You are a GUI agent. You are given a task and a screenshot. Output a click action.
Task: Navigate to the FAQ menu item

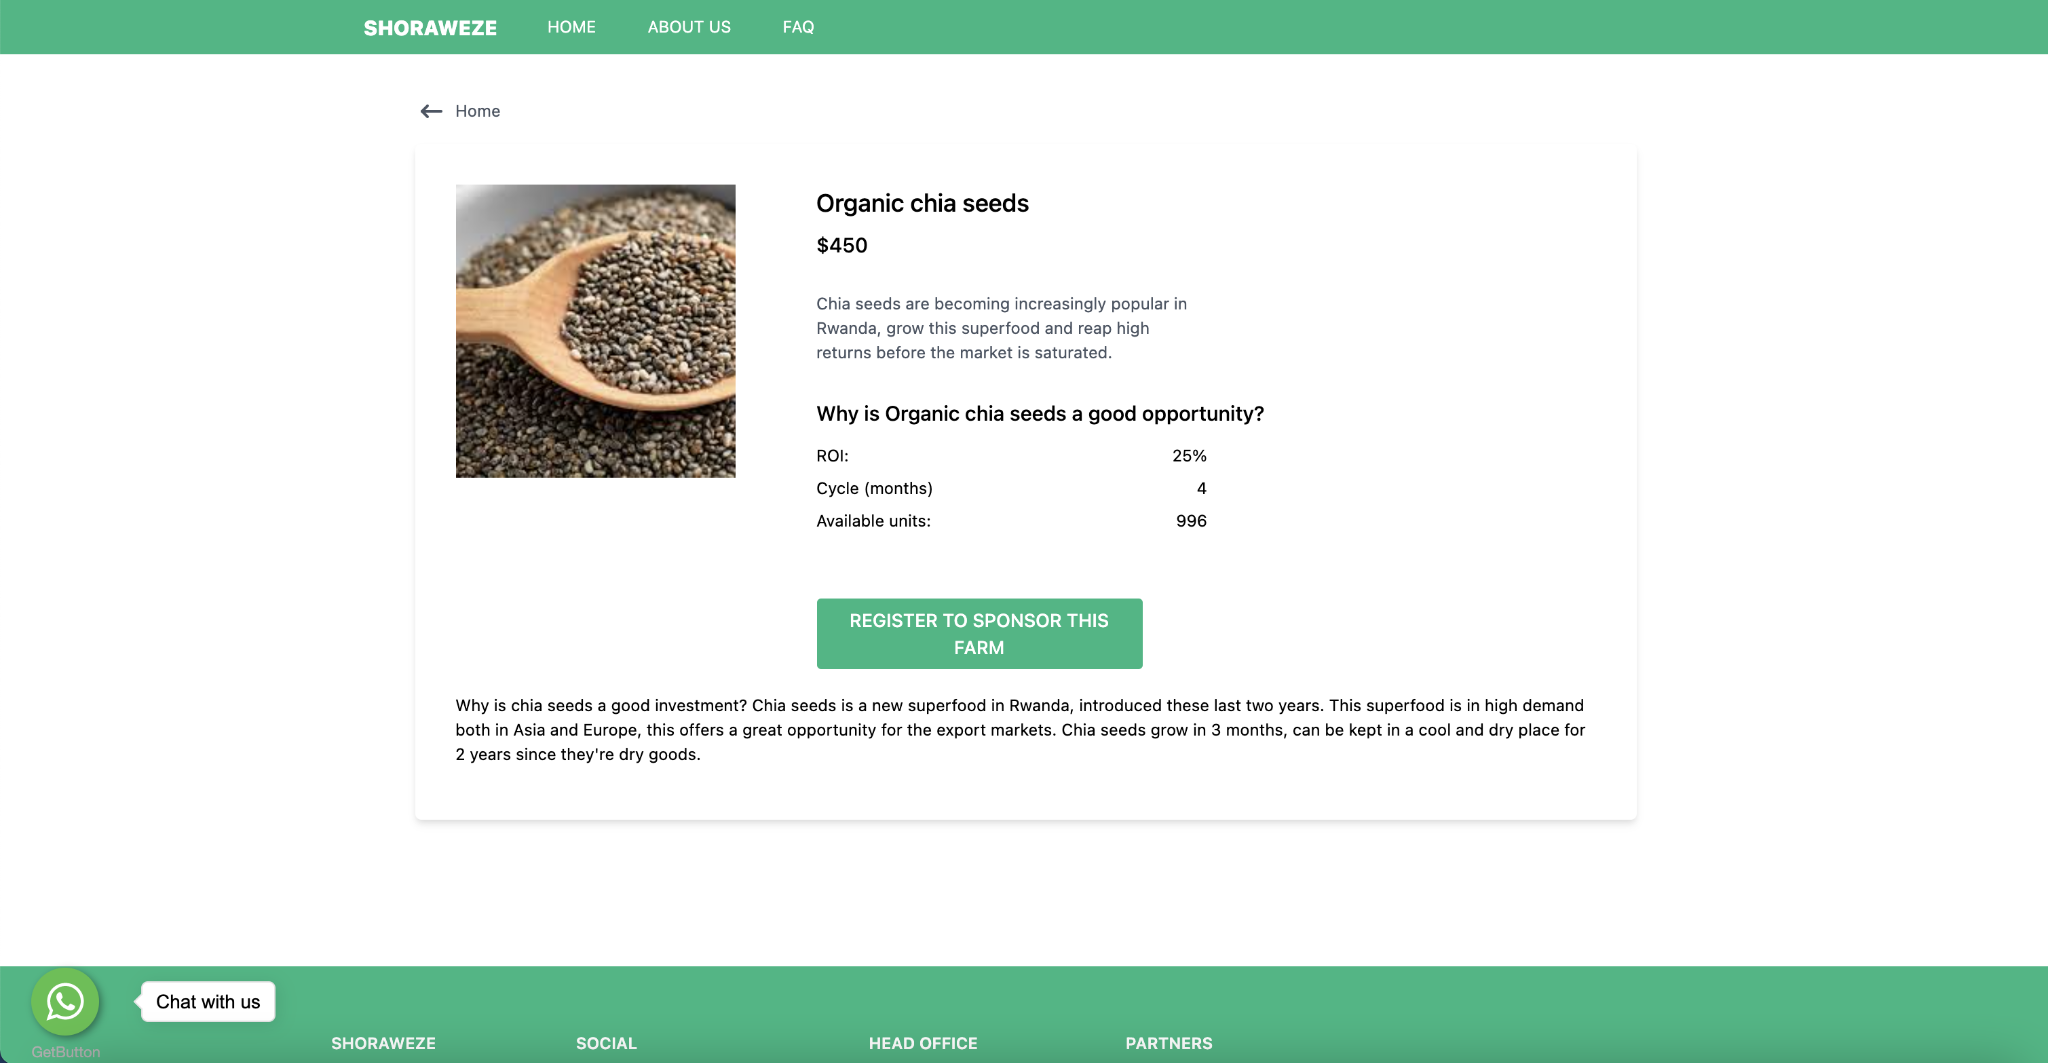click(798, 27)
